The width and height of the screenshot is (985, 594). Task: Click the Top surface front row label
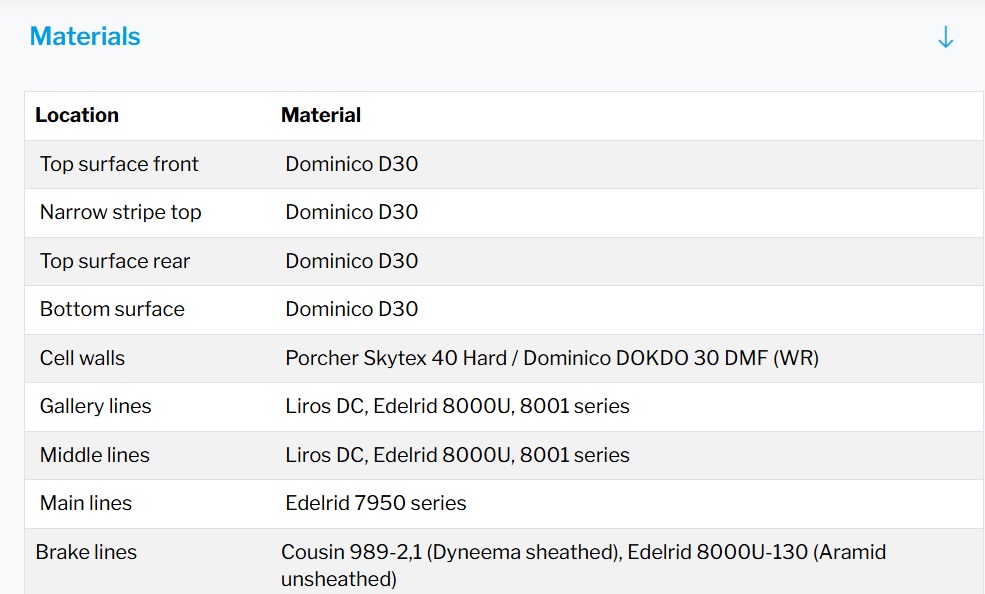(x=119, y=164)
